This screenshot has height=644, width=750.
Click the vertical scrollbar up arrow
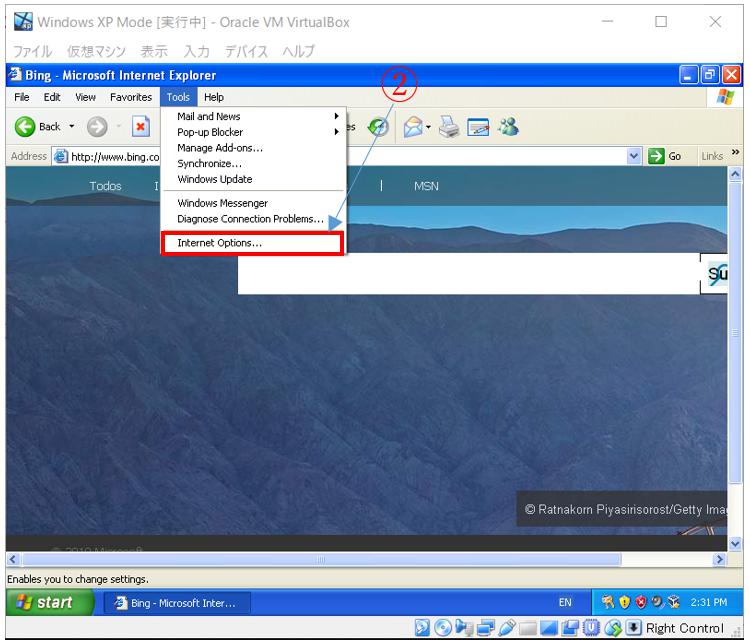pos(735,174)
